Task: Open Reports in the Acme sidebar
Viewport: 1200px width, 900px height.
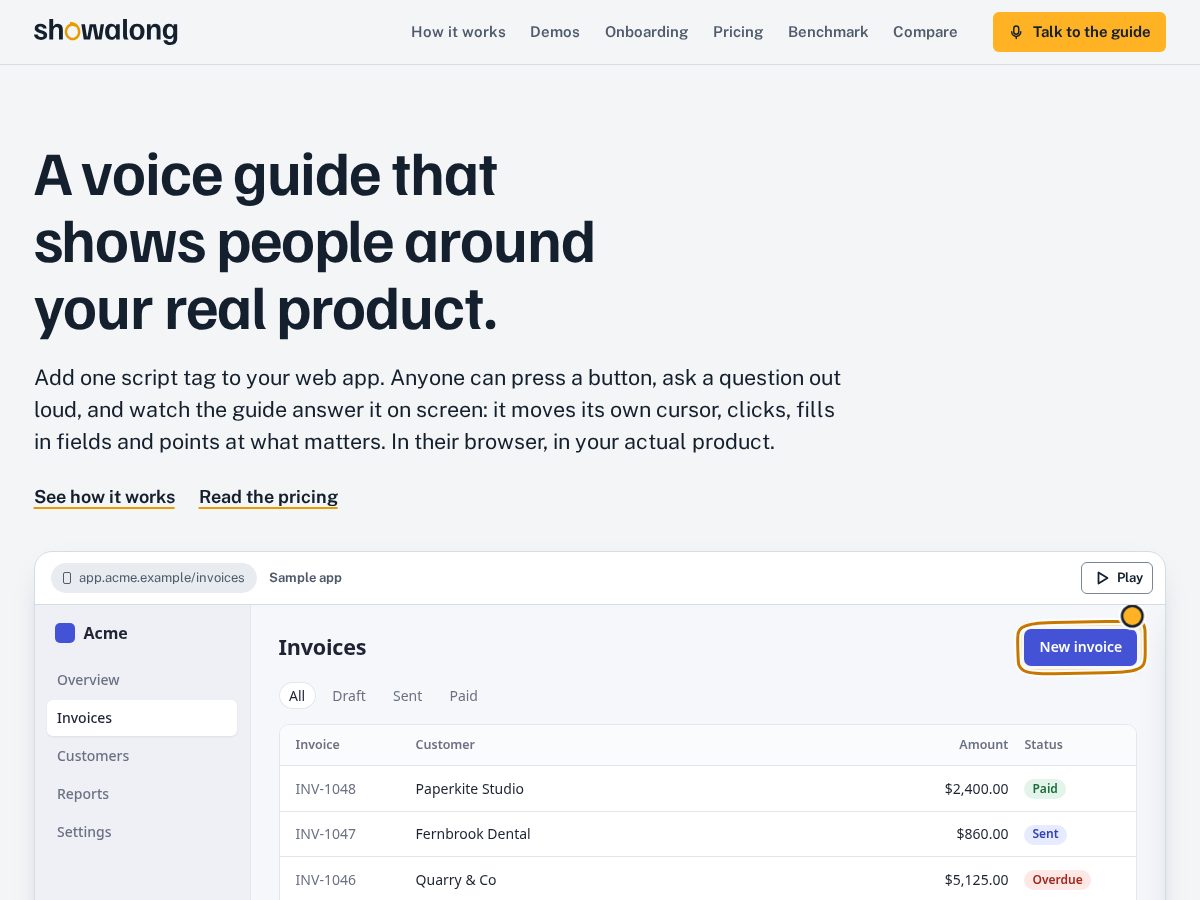Action: point(142,794)
